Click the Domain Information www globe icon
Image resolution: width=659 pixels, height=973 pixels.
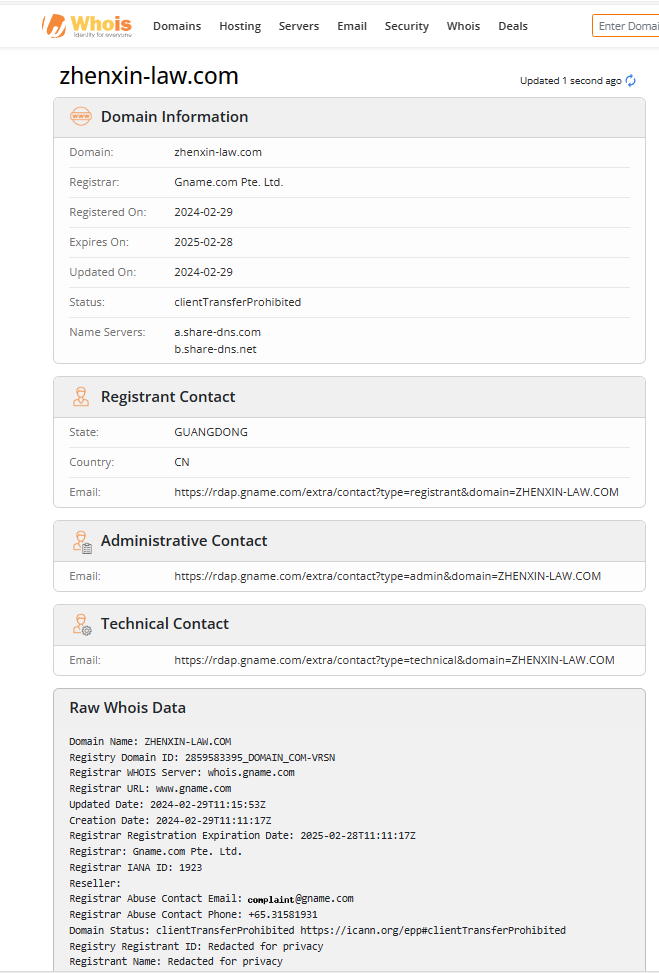[81, 116]
